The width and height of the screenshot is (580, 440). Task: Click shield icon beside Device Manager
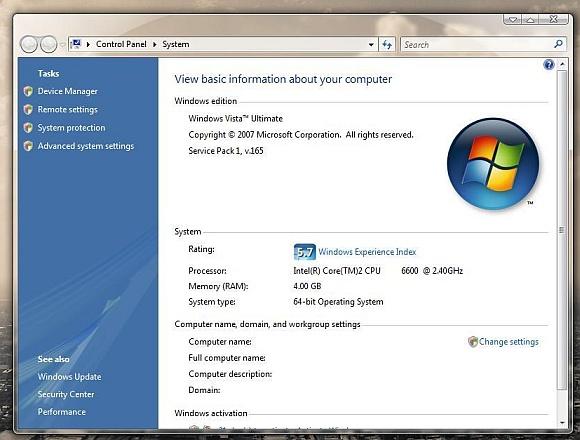coord(28,91)
